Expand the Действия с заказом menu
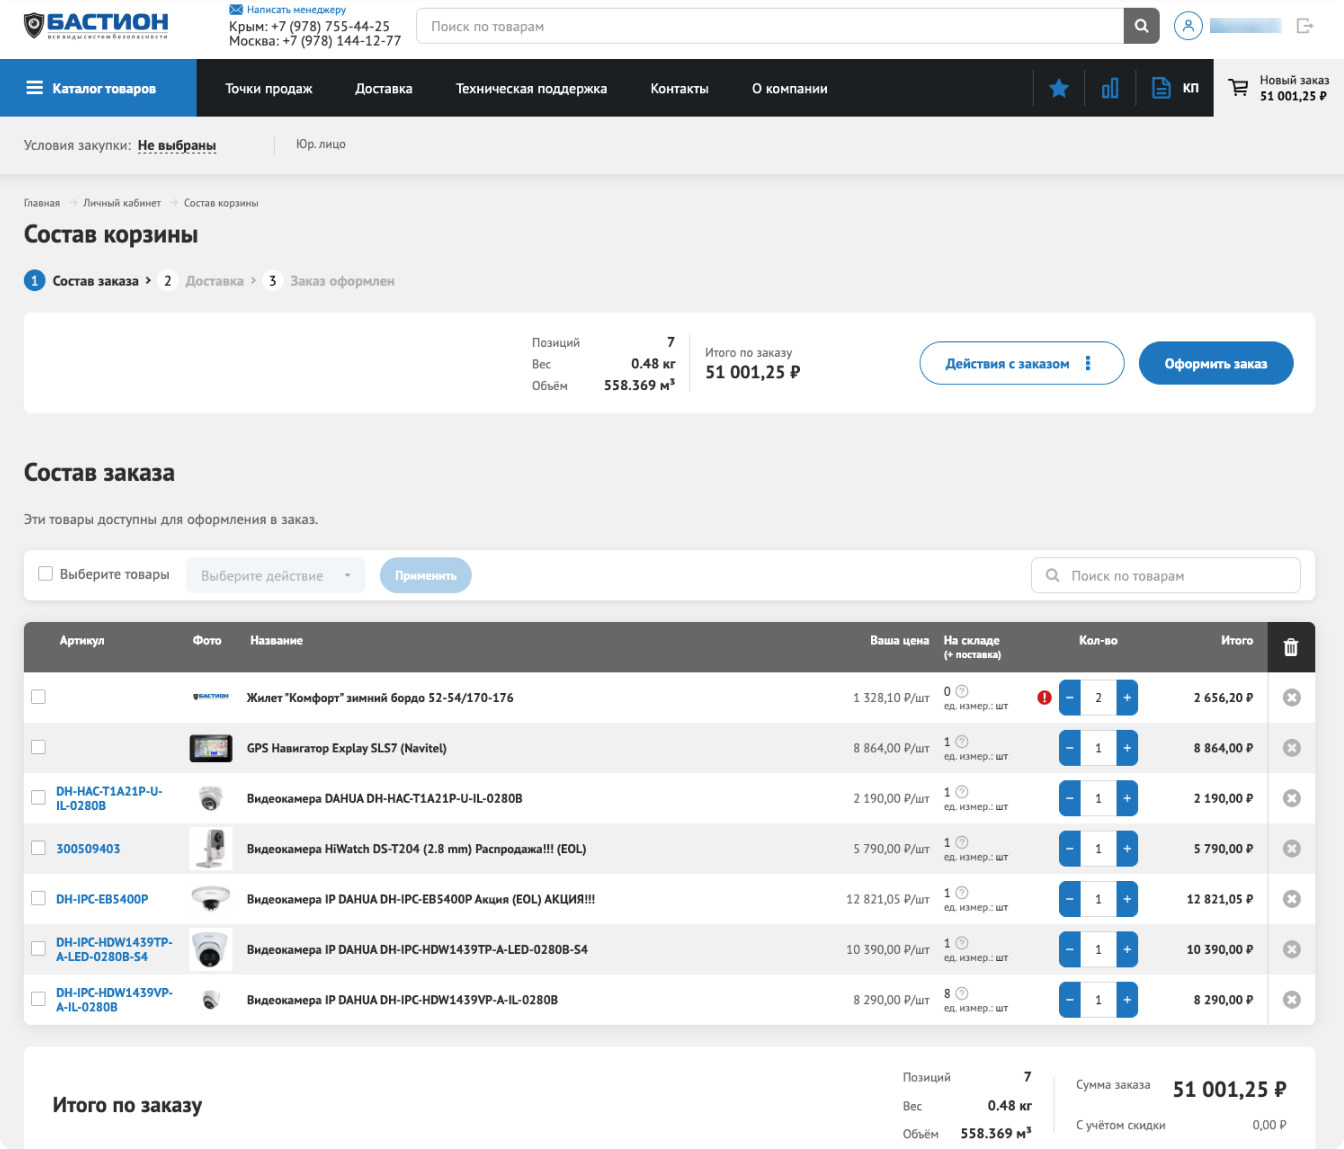 (1021, 364)
